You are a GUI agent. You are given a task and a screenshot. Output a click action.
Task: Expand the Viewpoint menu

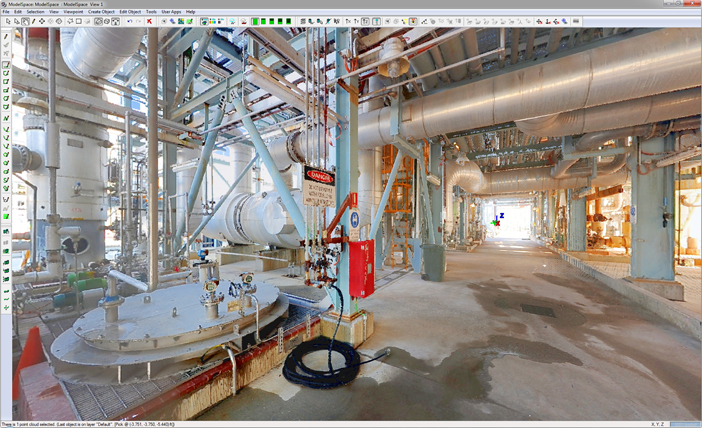[x=73, y=11]
